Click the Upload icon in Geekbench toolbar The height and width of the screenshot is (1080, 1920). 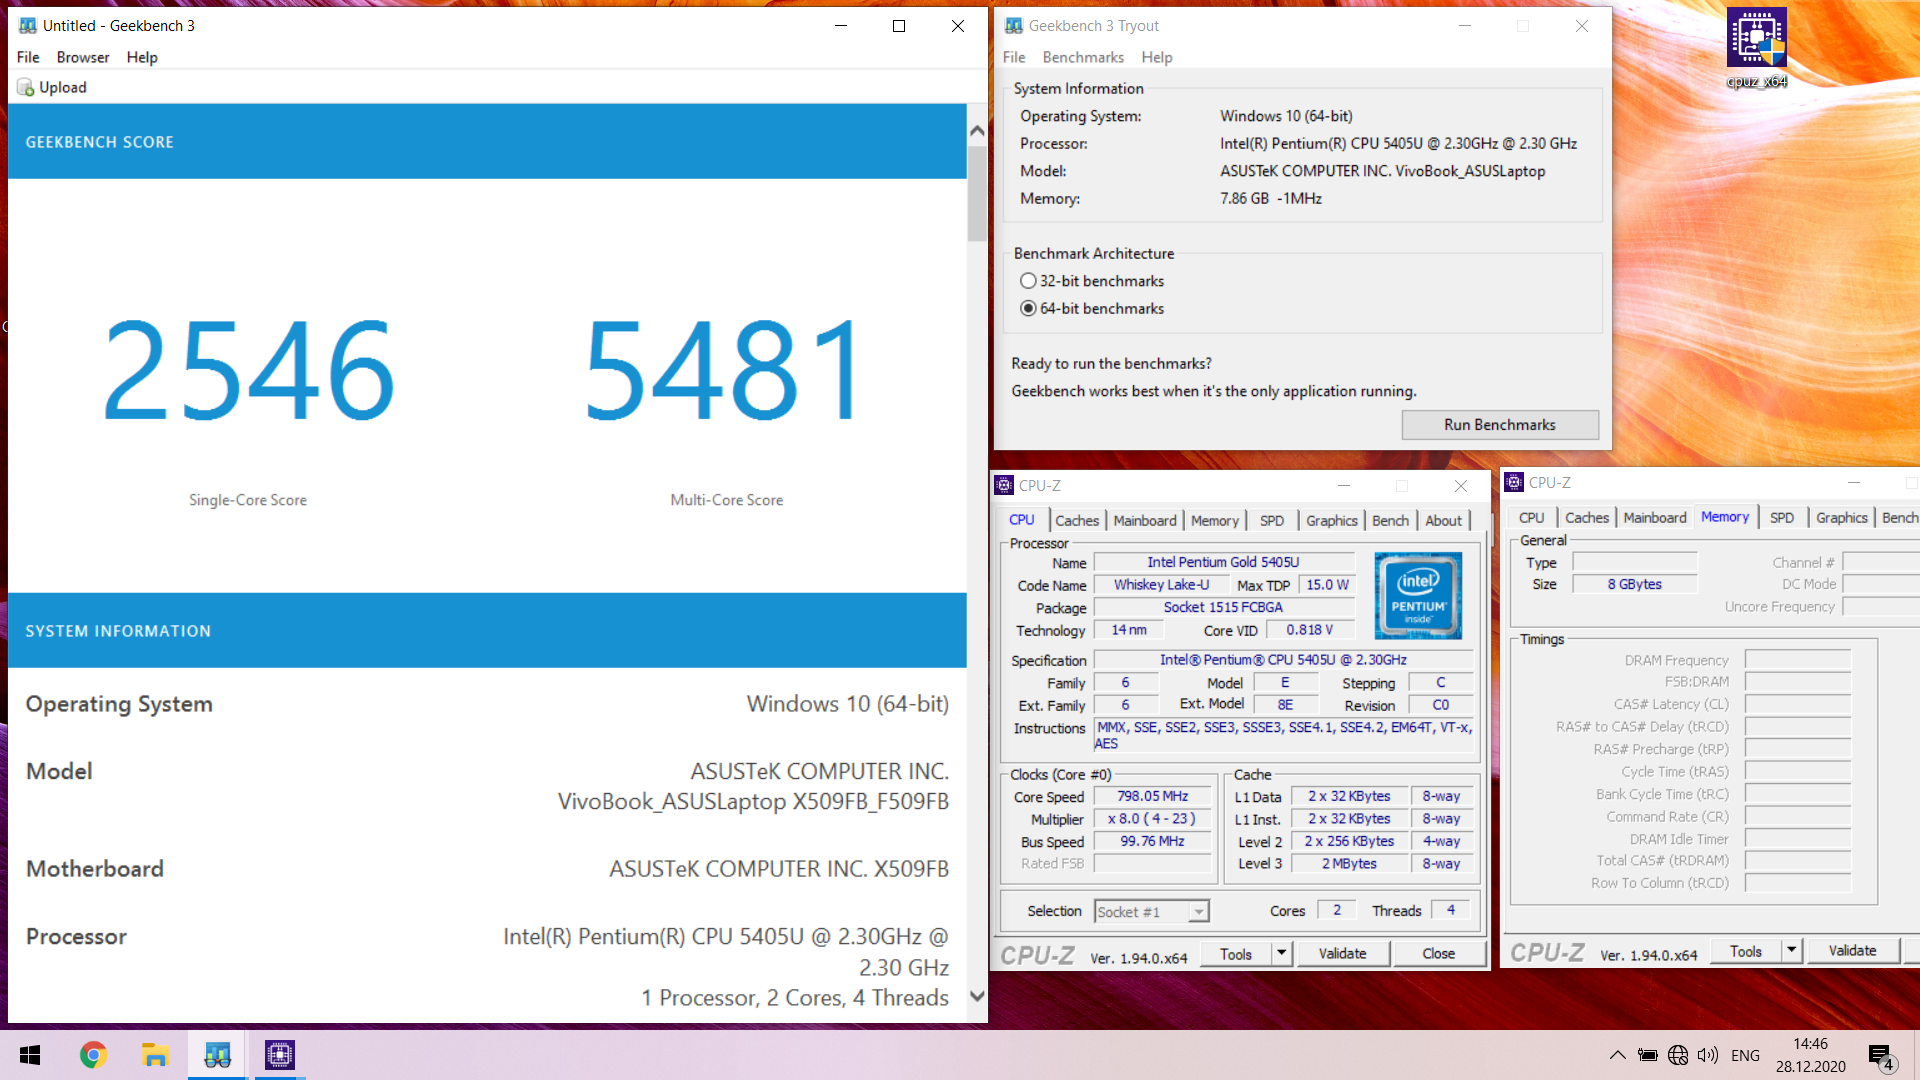[26, 88]
